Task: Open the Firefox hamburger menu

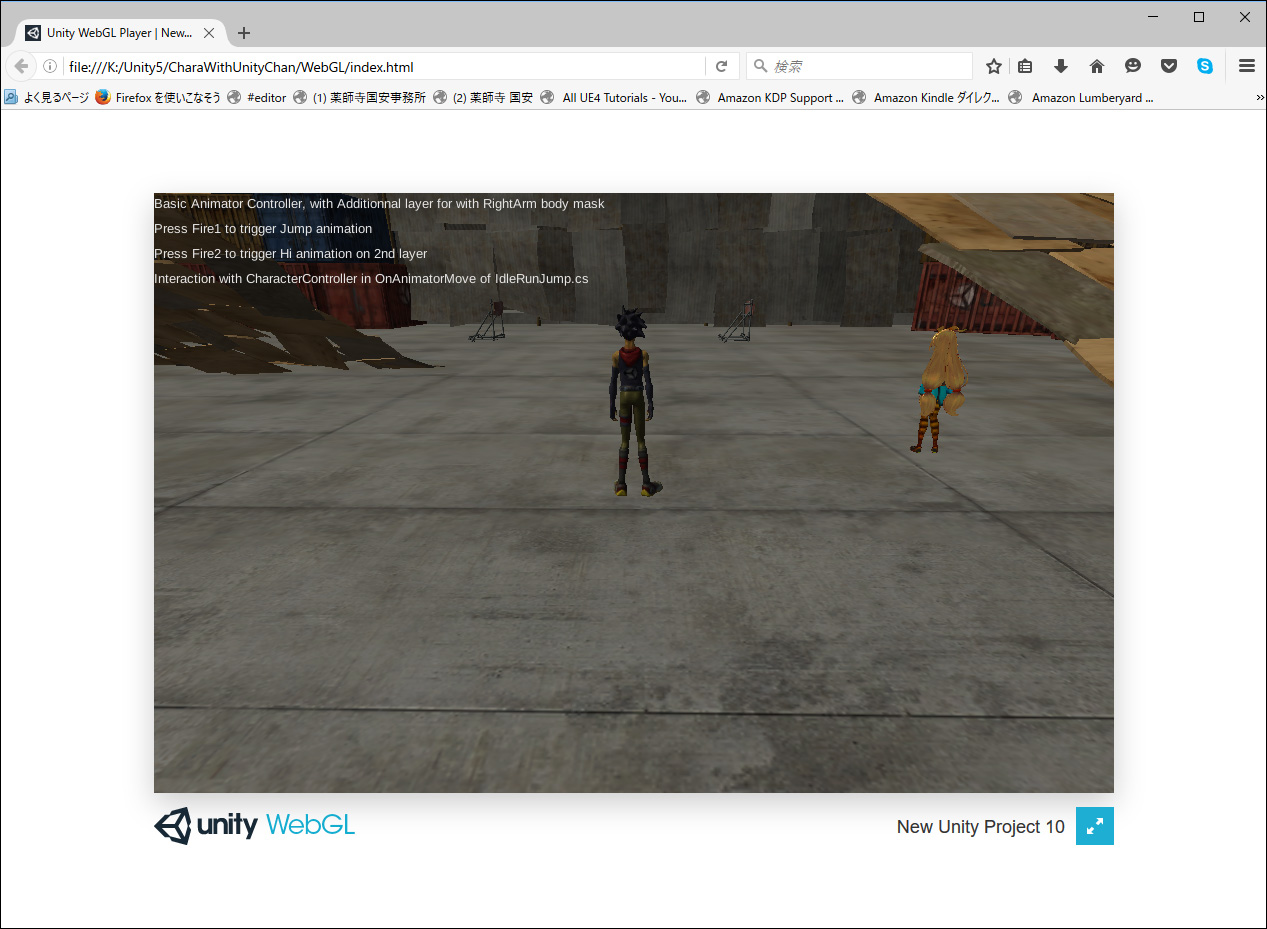Action: coord(1246,65)
